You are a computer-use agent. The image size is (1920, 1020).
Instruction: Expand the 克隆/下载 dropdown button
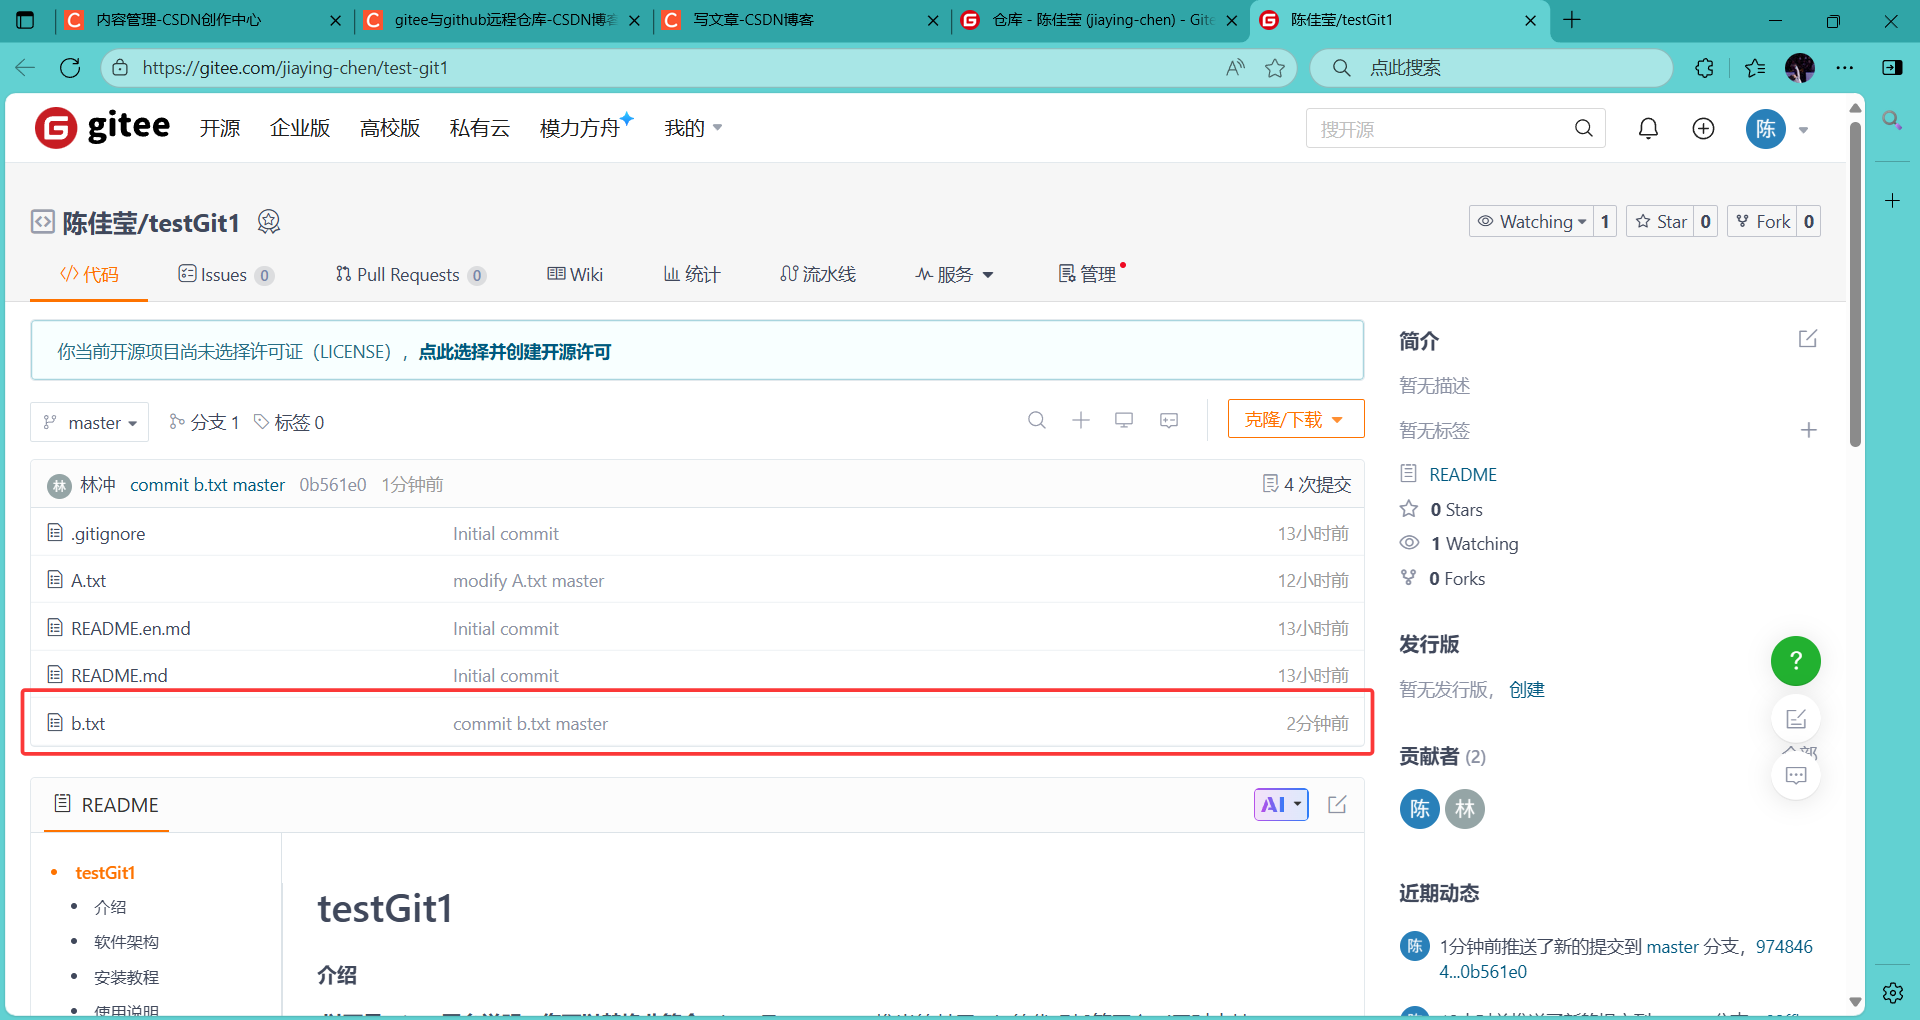[1296, 419]
